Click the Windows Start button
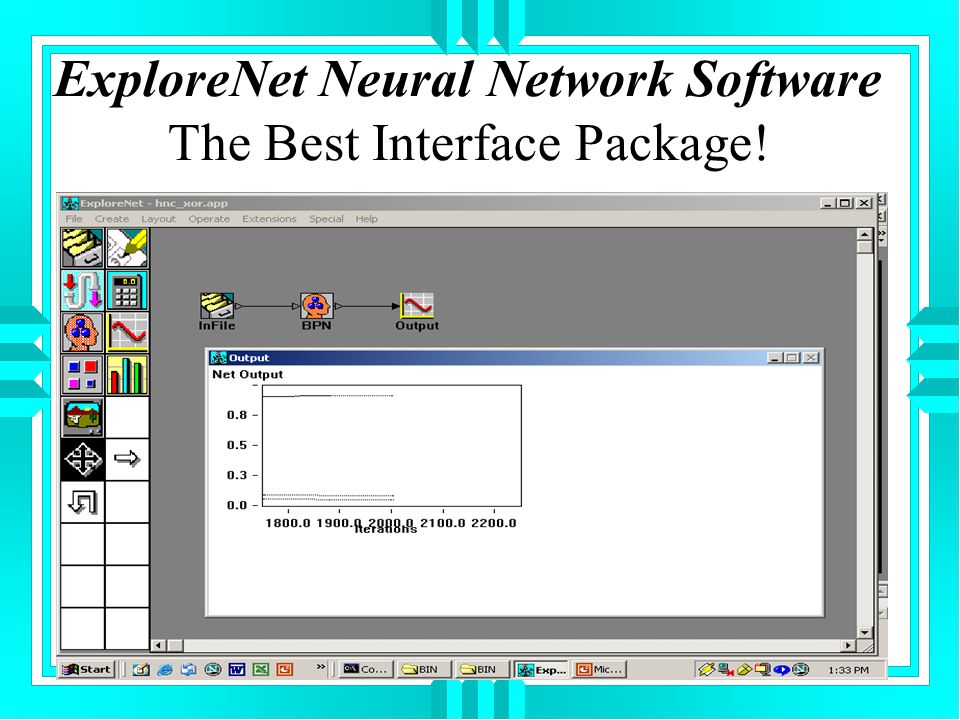The width and height of the screenshot is (960, 720). point(87,669)
